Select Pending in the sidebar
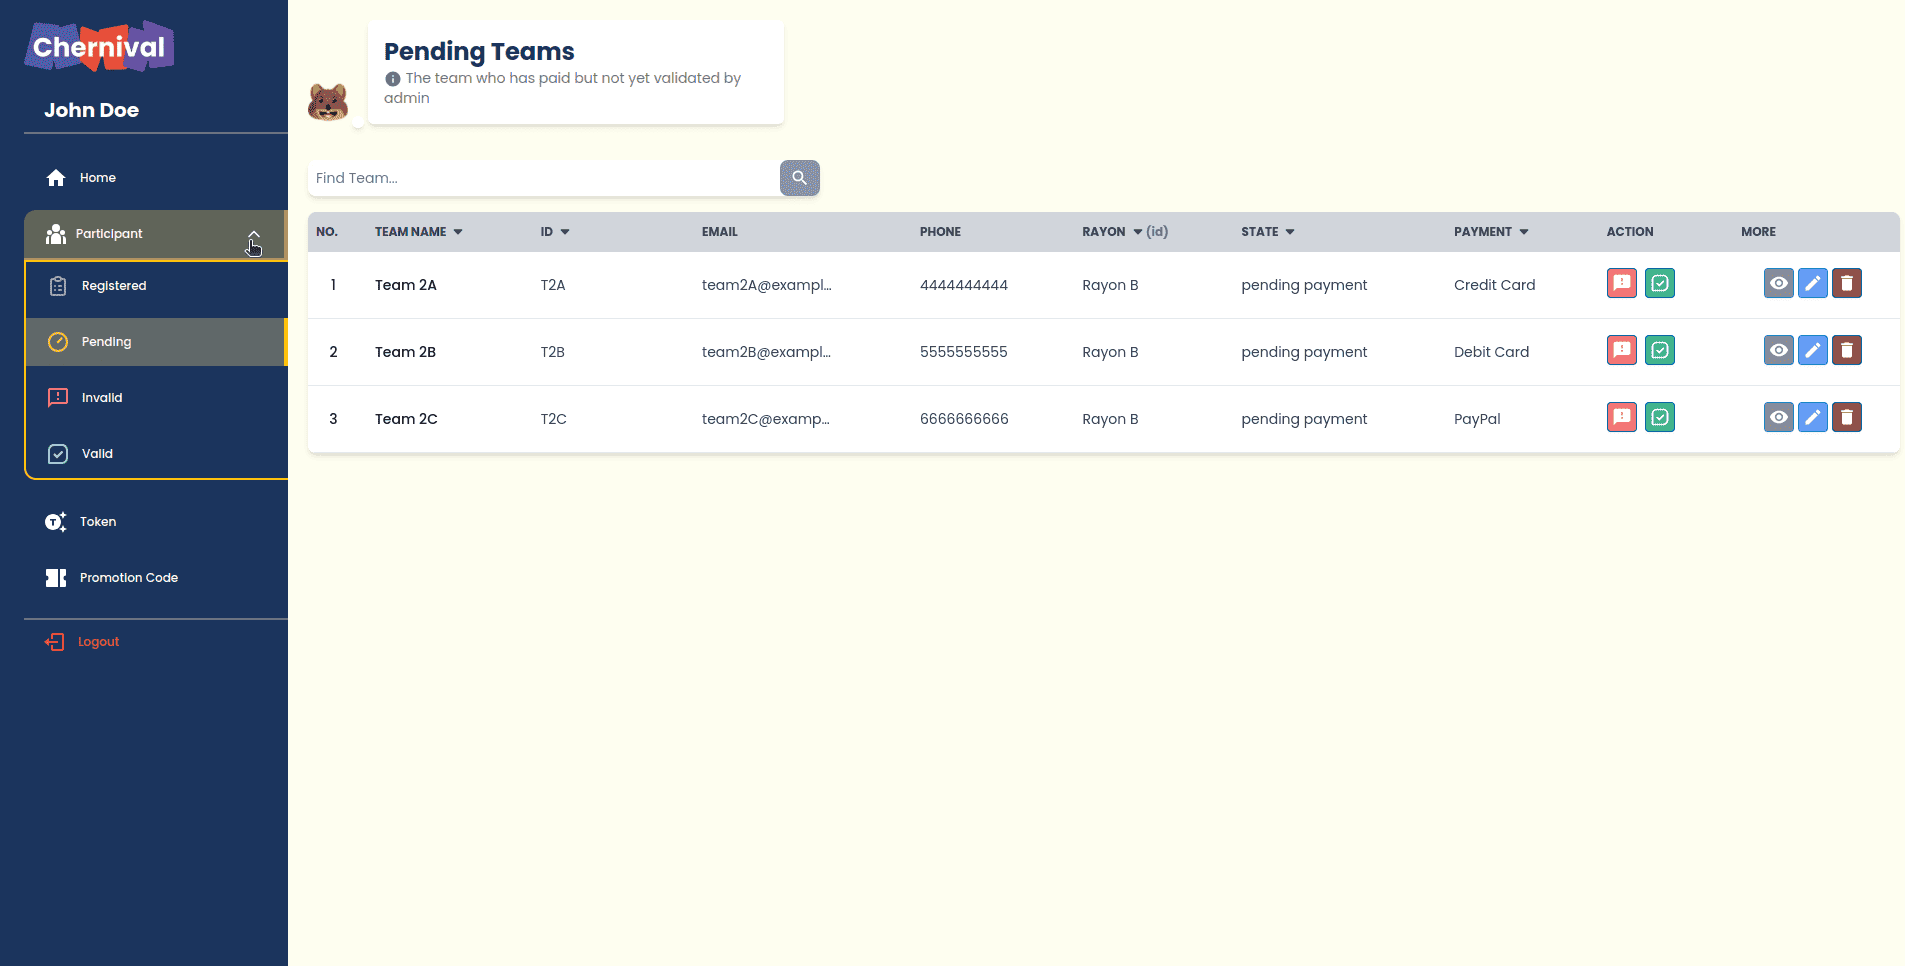The image size is (1905, 966). (x=157, y=342)
